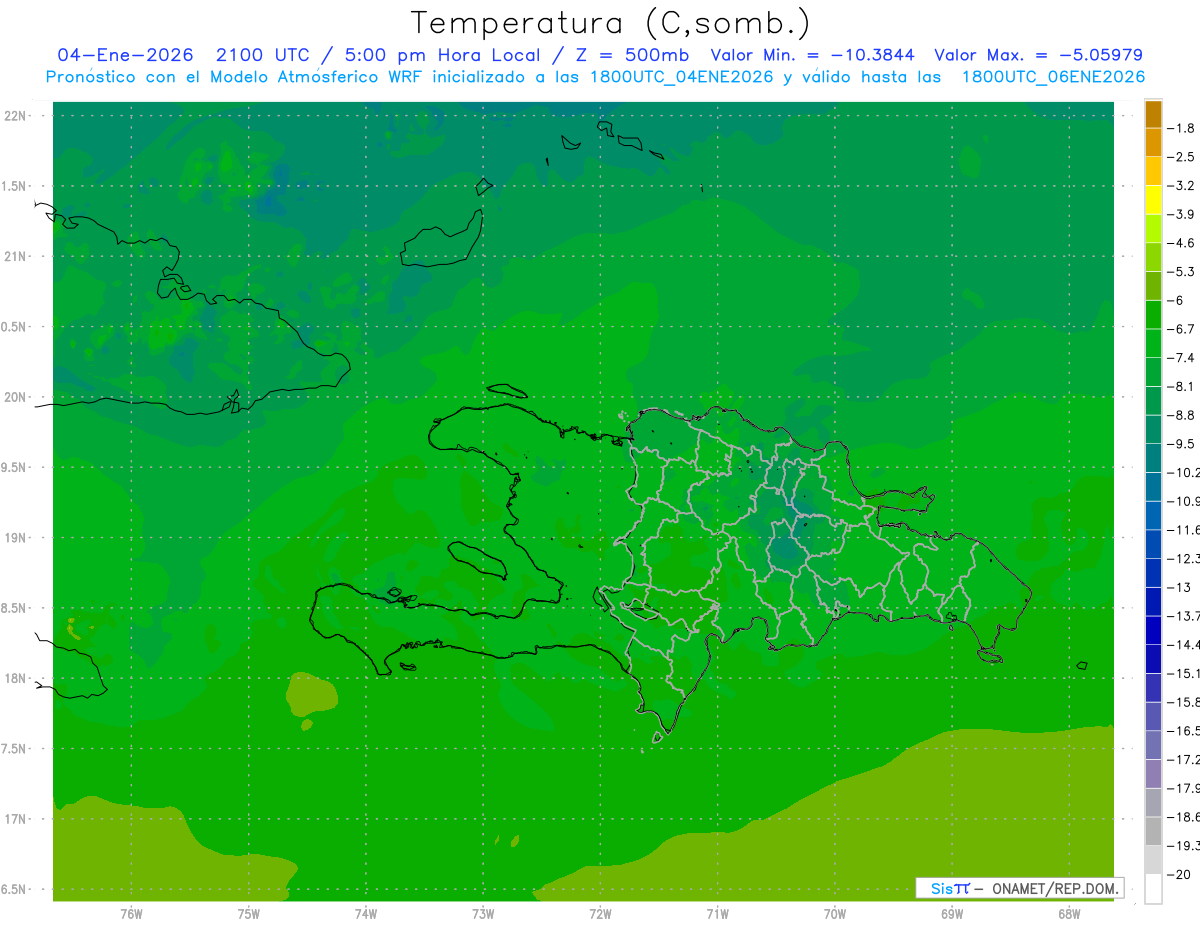Click the "9.5N" axis label

[x=15, y=467]
